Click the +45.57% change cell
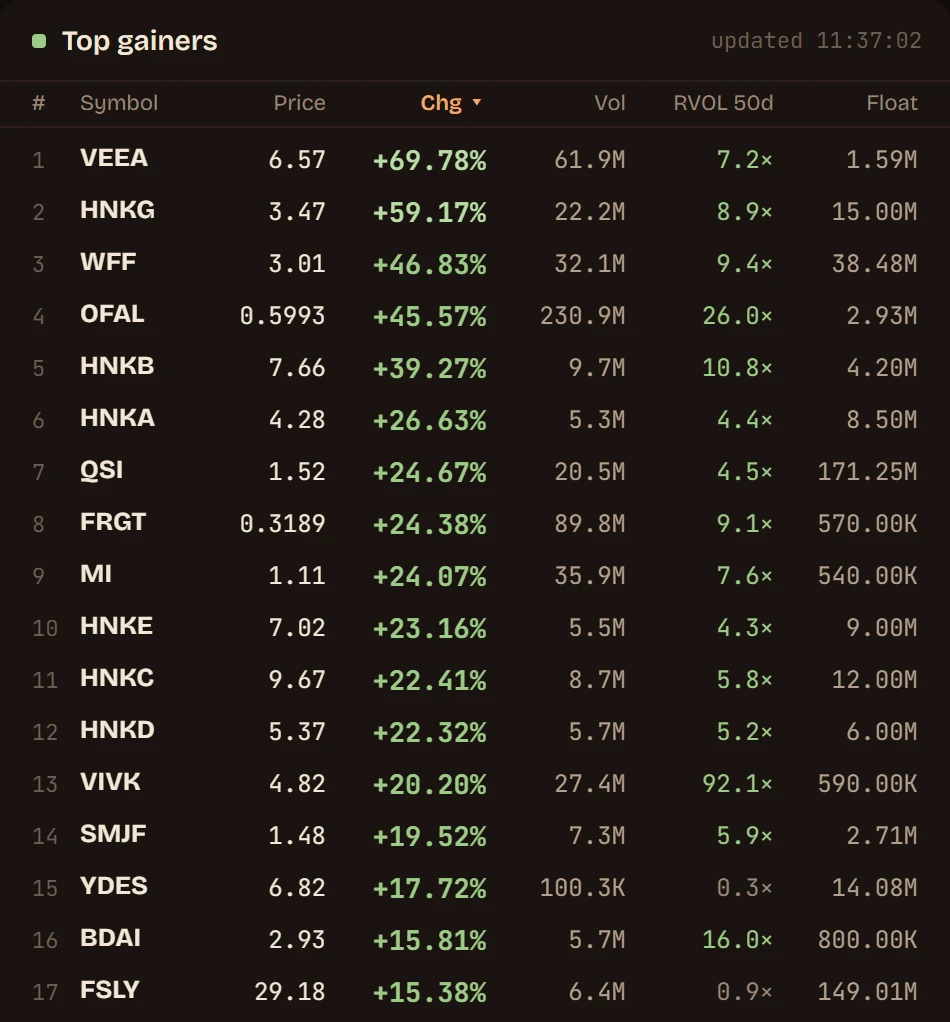 tap(429, 317)
